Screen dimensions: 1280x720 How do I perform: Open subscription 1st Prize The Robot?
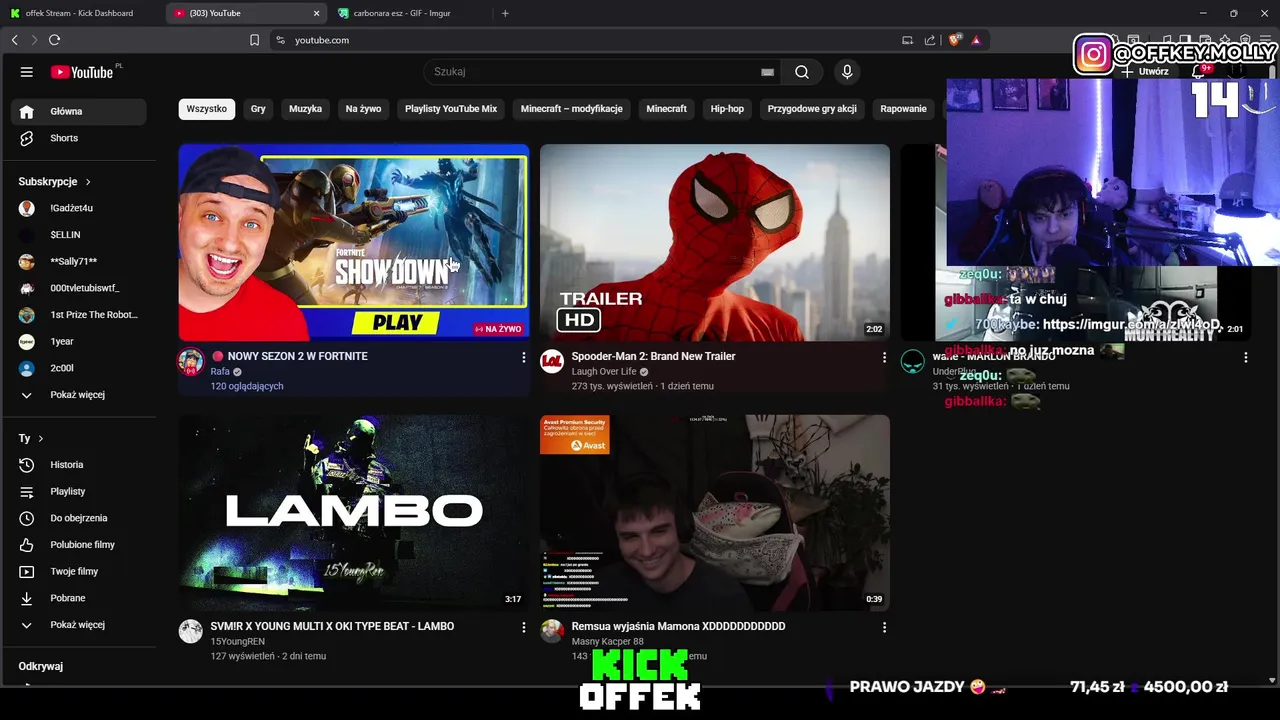point(78,315)
